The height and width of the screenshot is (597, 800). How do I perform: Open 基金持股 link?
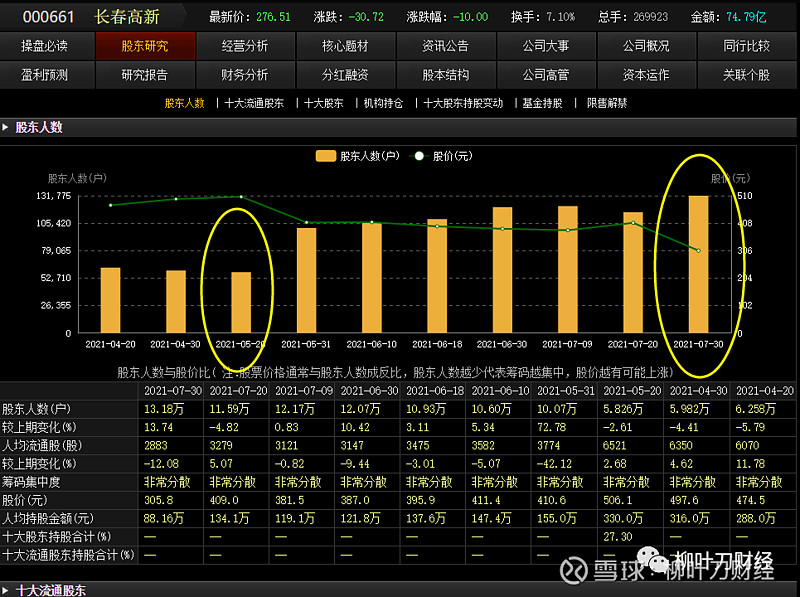[x=542, y=104]
